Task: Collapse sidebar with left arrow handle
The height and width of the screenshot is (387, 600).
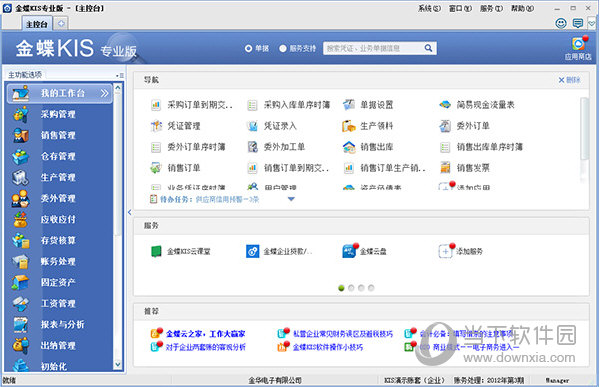Action: [130, 212]
